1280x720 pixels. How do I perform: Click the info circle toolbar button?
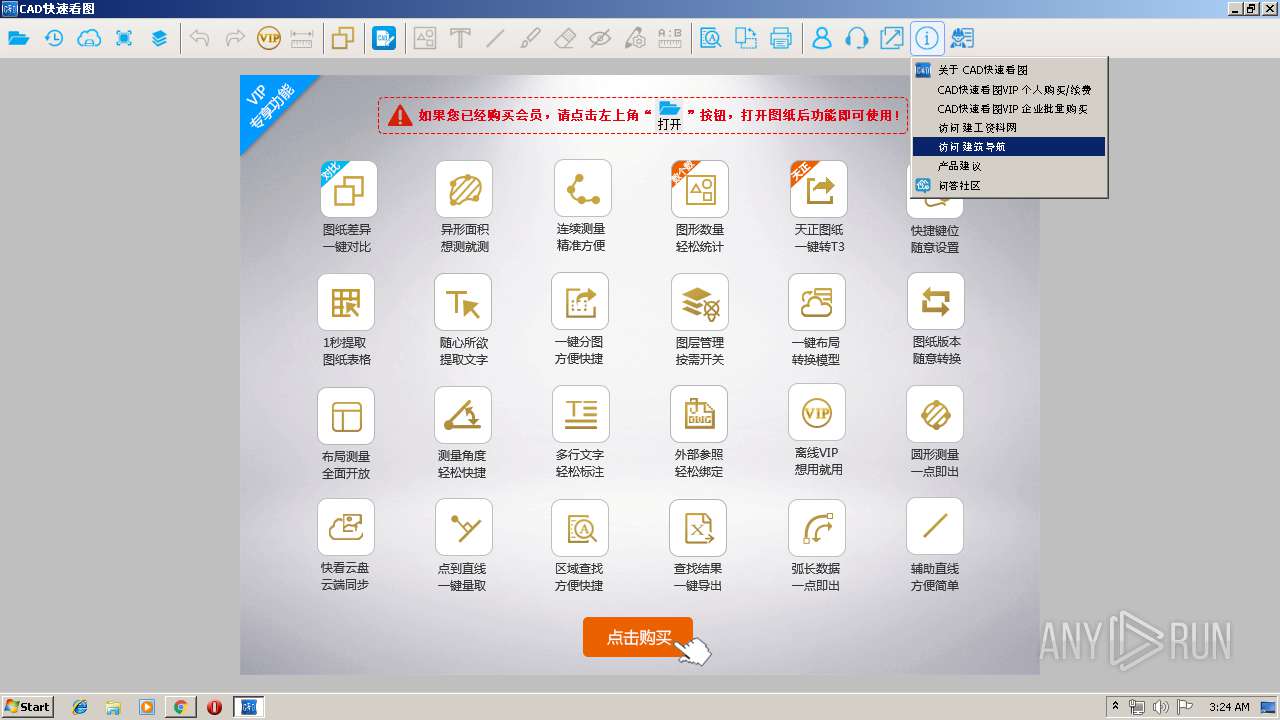[x=927, y=39]
